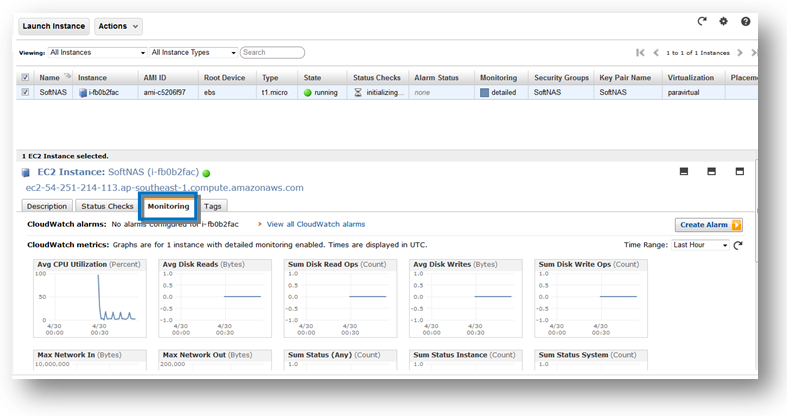Viewport: 787px width, 416px height.
Task: Toggle the select-all instances checkbox
Action: (x=25, y=77)
